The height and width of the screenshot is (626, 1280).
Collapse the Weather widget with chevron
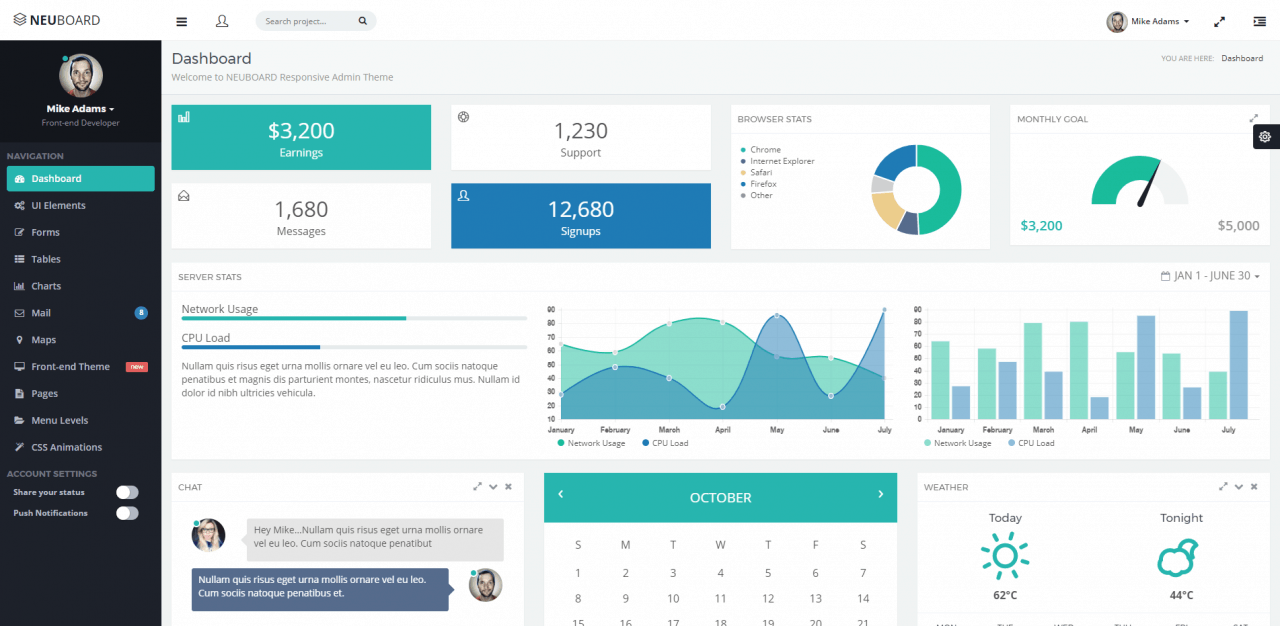[1239, 487]
